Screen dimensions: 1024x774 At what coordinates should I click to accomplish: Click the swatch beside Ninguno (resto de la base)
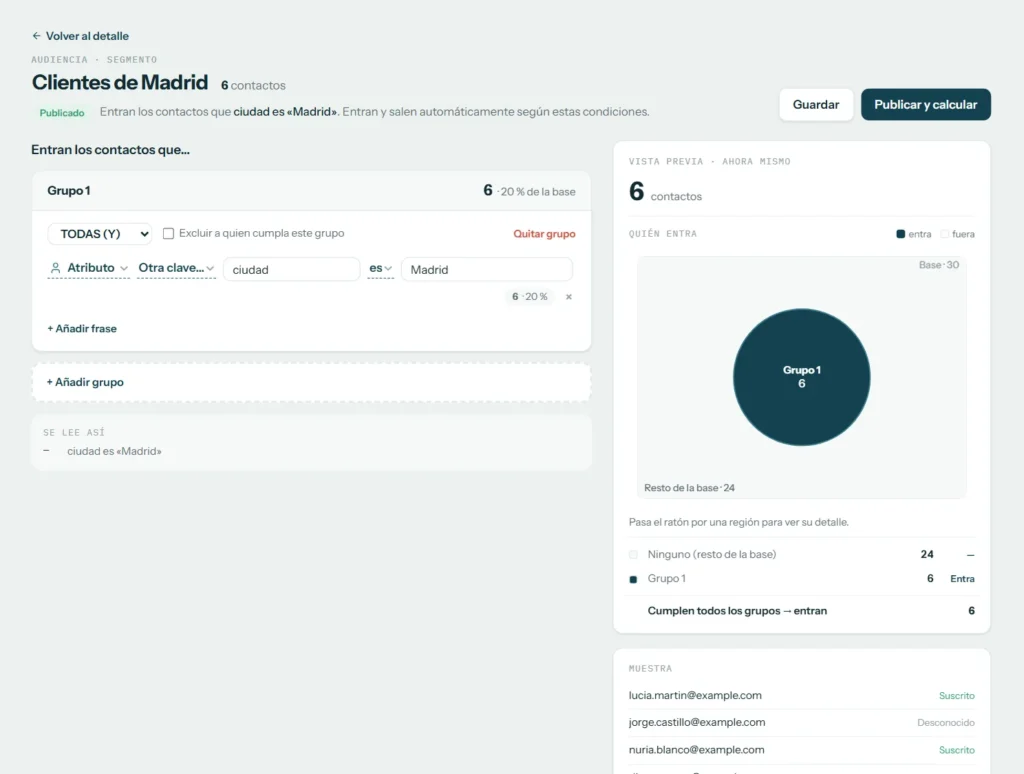click(633, 555)
